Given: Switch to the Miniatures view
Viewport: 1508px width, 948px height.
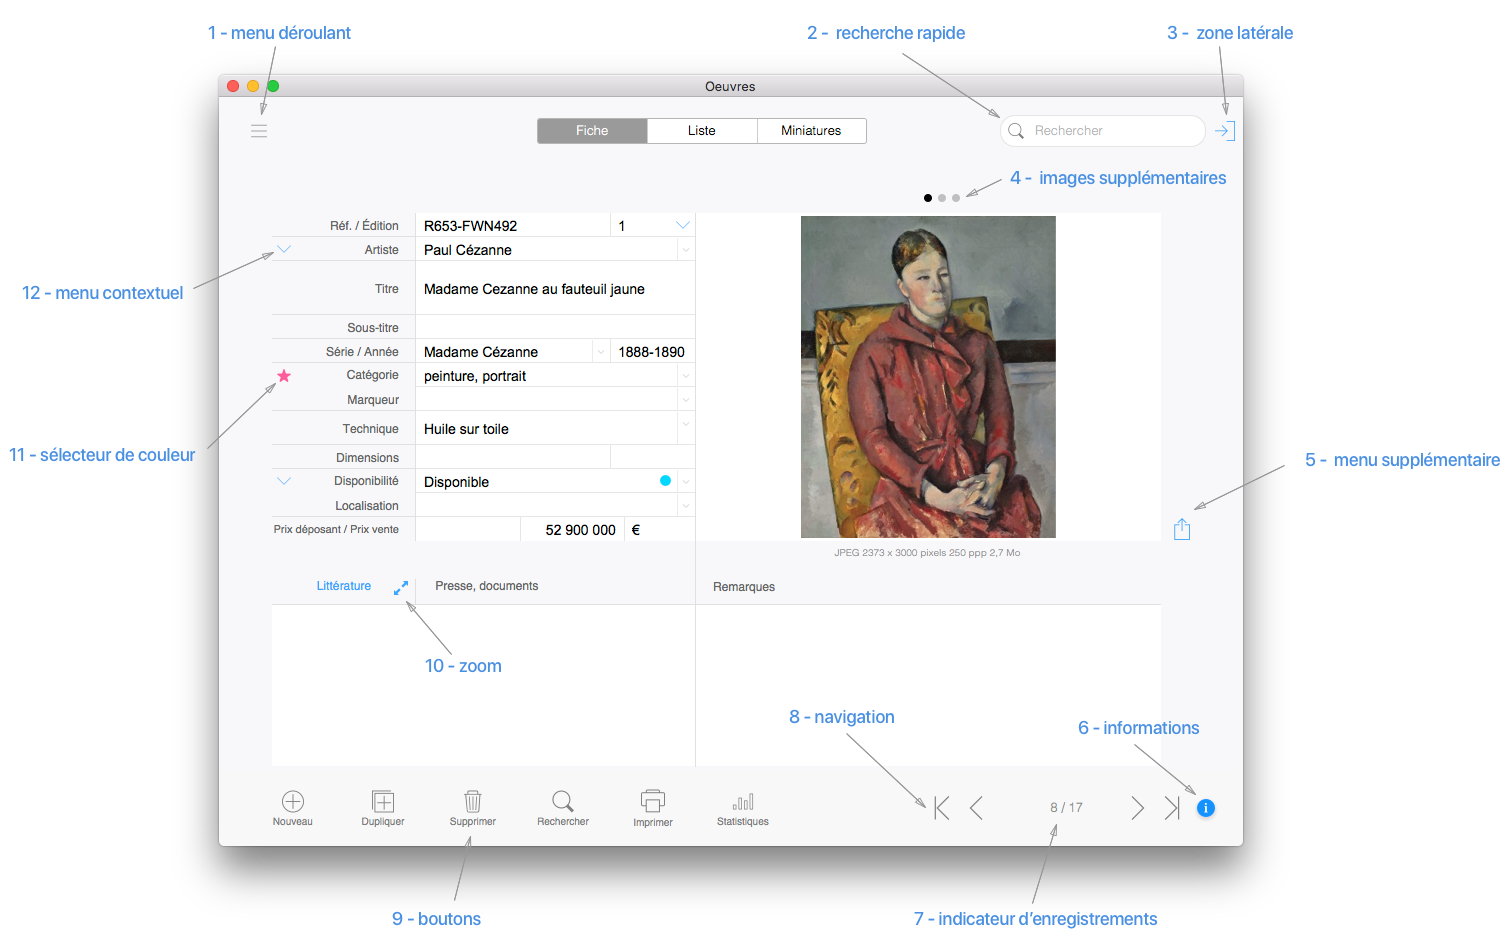Looking at the screenshot, I should coord(811,131).
